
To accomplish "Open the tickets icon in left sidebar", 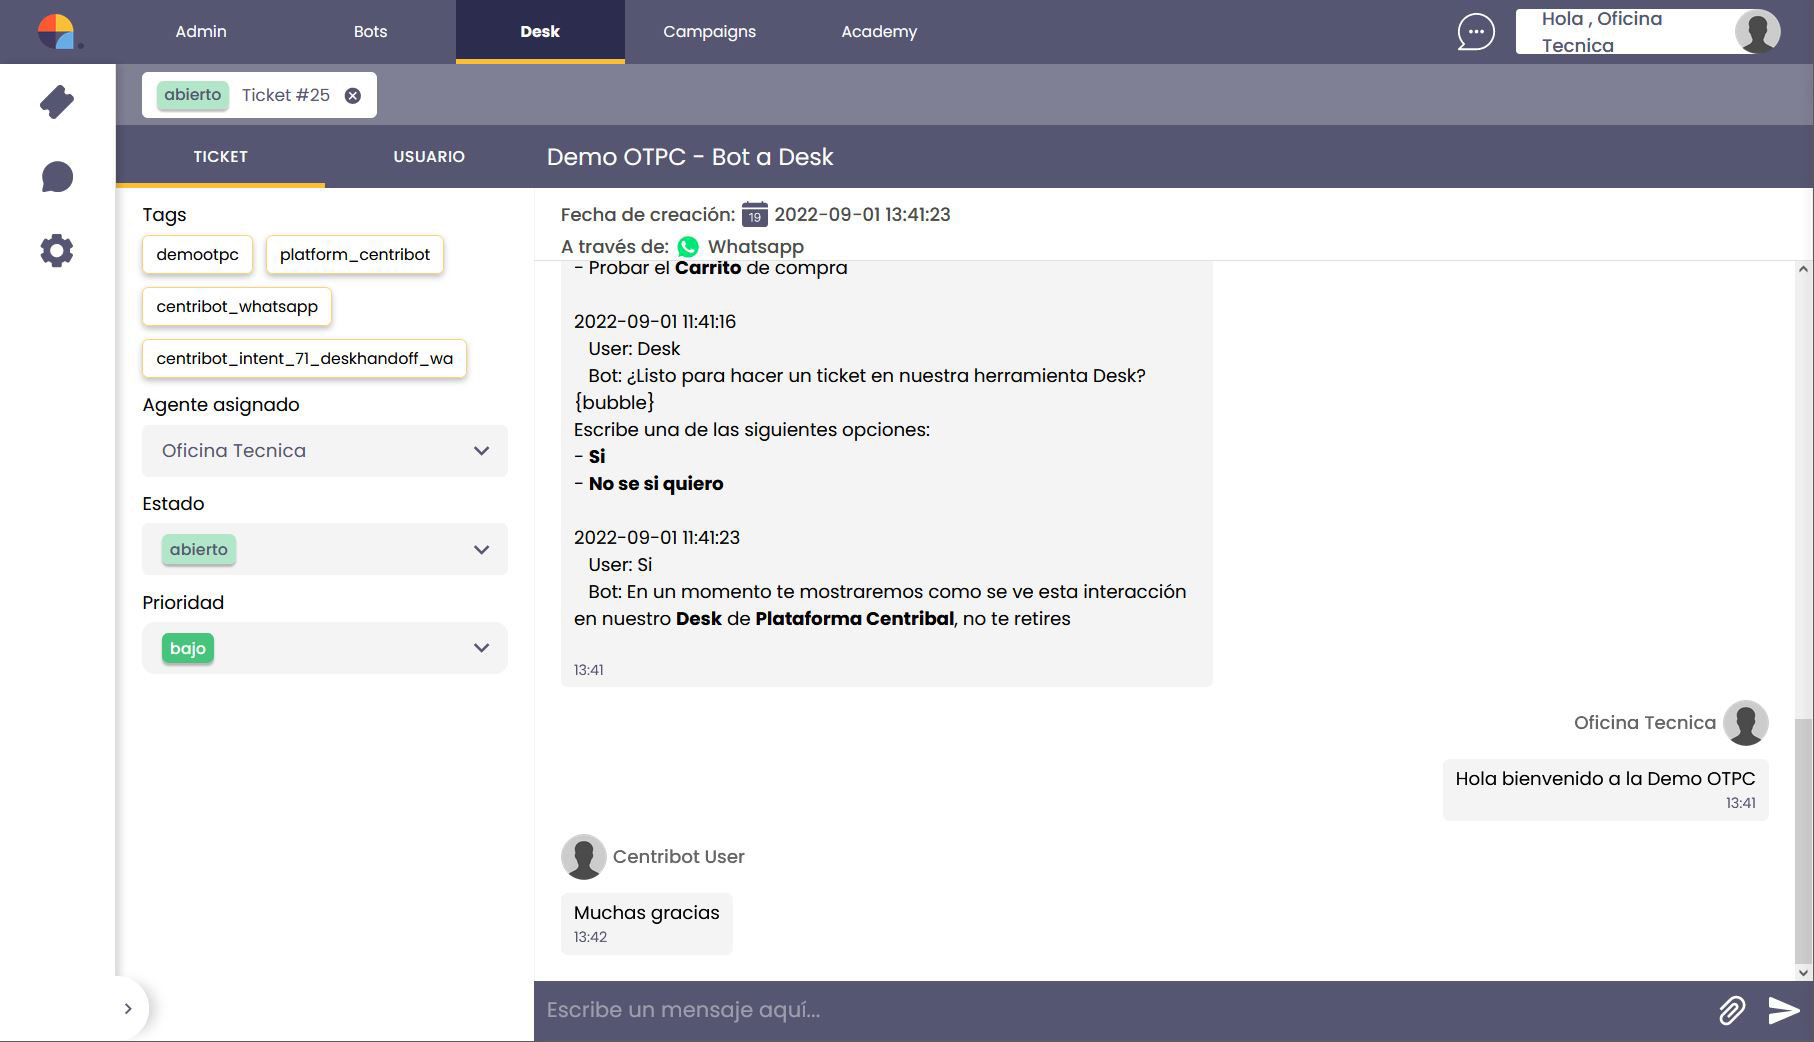I will point(57,102).
